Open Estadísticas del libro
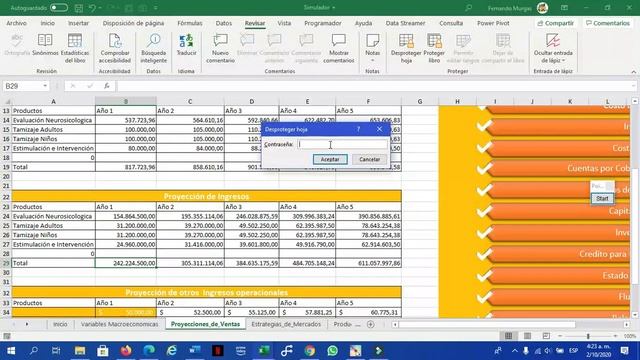 click(75, 48)
